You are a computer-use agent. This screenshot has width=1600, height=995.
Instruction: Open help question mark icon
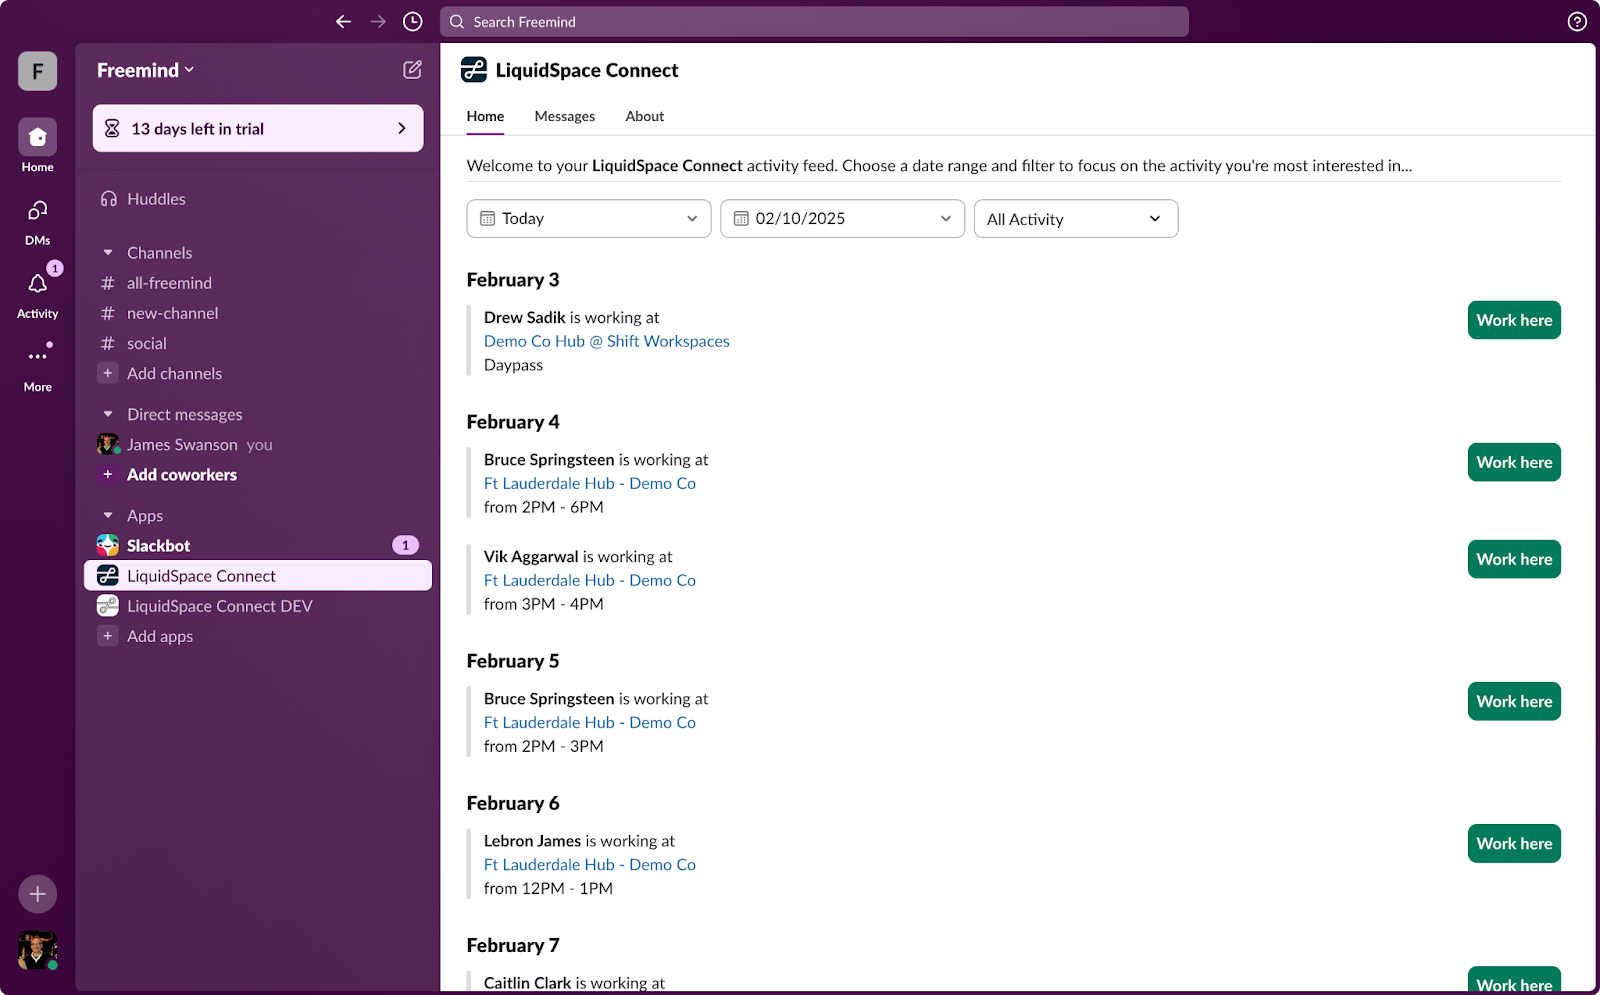click(1577, 22)
